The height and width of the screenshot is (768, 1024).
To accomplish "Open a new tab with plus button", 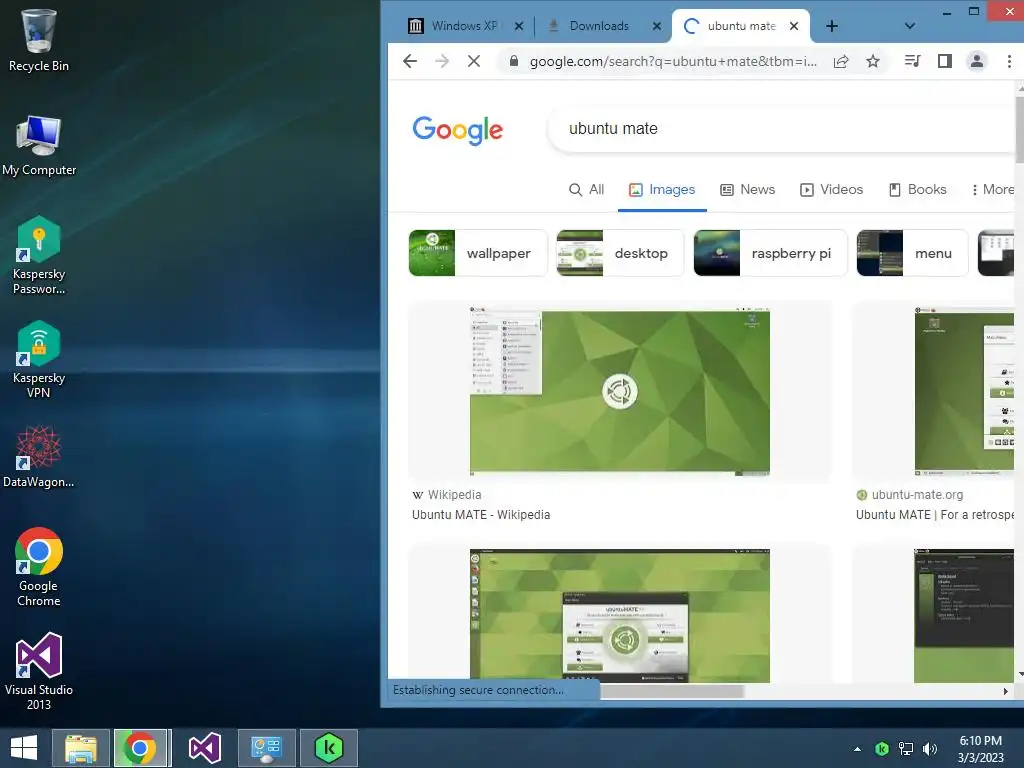I will (831, 26).
